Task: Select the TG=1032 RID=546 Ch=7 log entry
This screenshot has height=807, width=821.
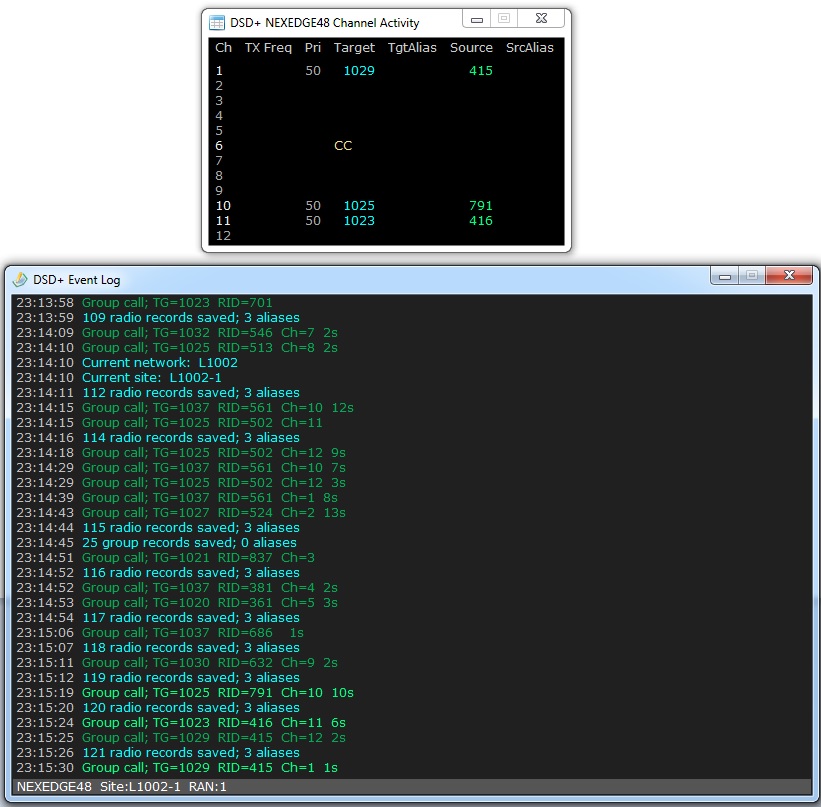Action: click(177, 333)
